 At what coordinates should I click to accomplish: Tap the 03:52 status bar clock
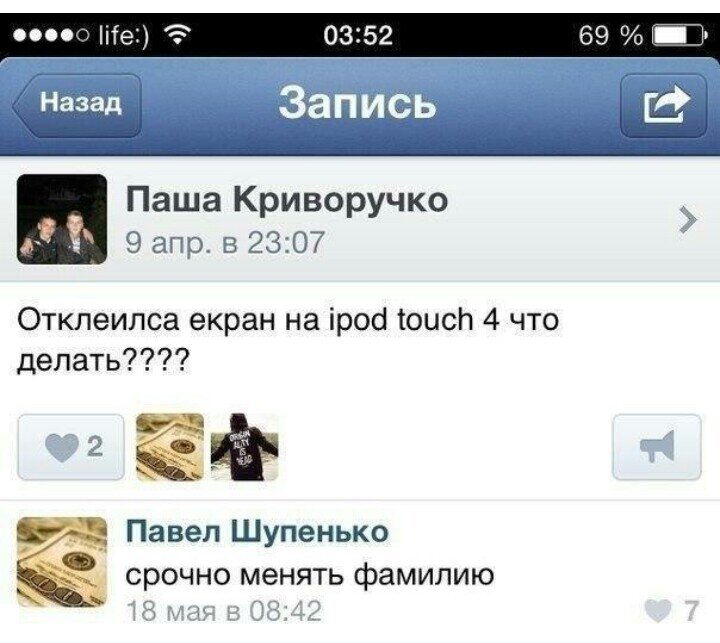358,36
